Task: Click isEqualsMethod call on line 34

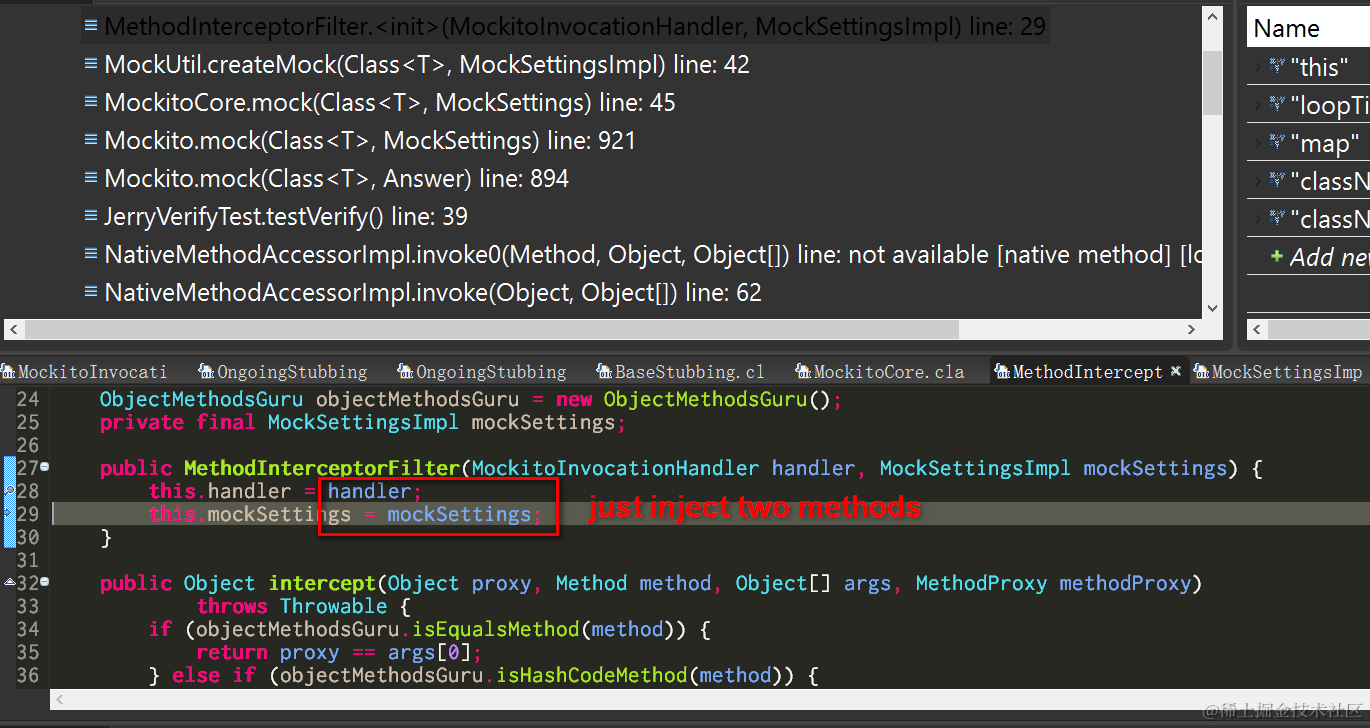Action: tap(496, 629)
